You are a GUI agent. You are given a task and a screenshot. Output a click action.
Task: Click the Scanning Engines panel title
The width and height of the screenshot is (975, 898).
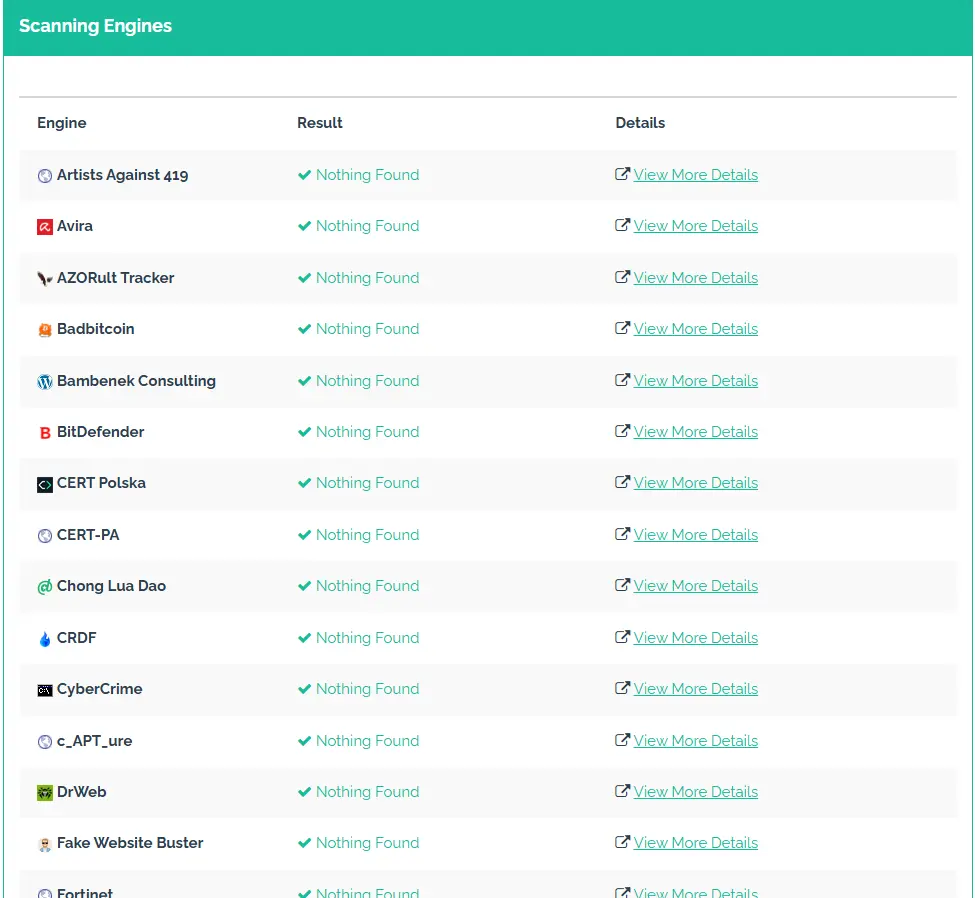tap(95, 26)
